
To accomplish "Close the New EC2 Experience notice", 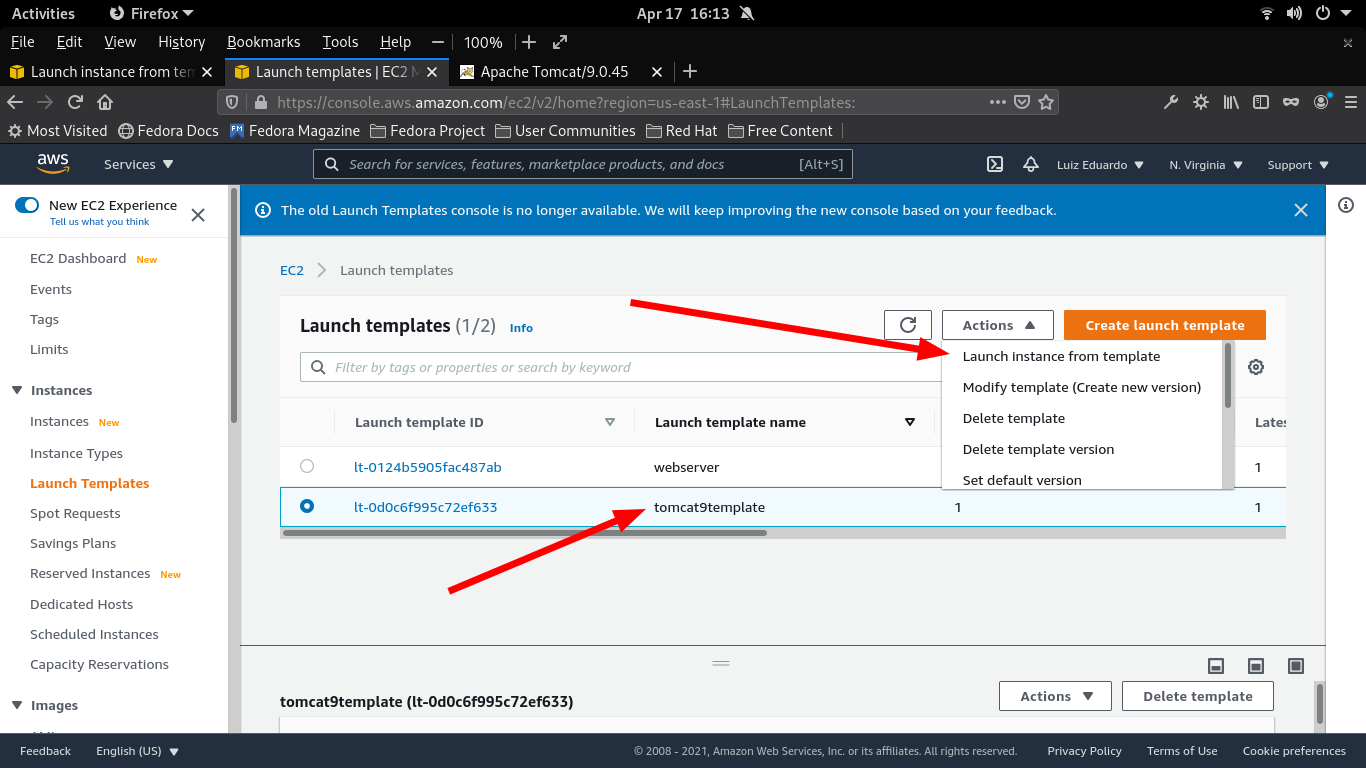I will [198, 214].
